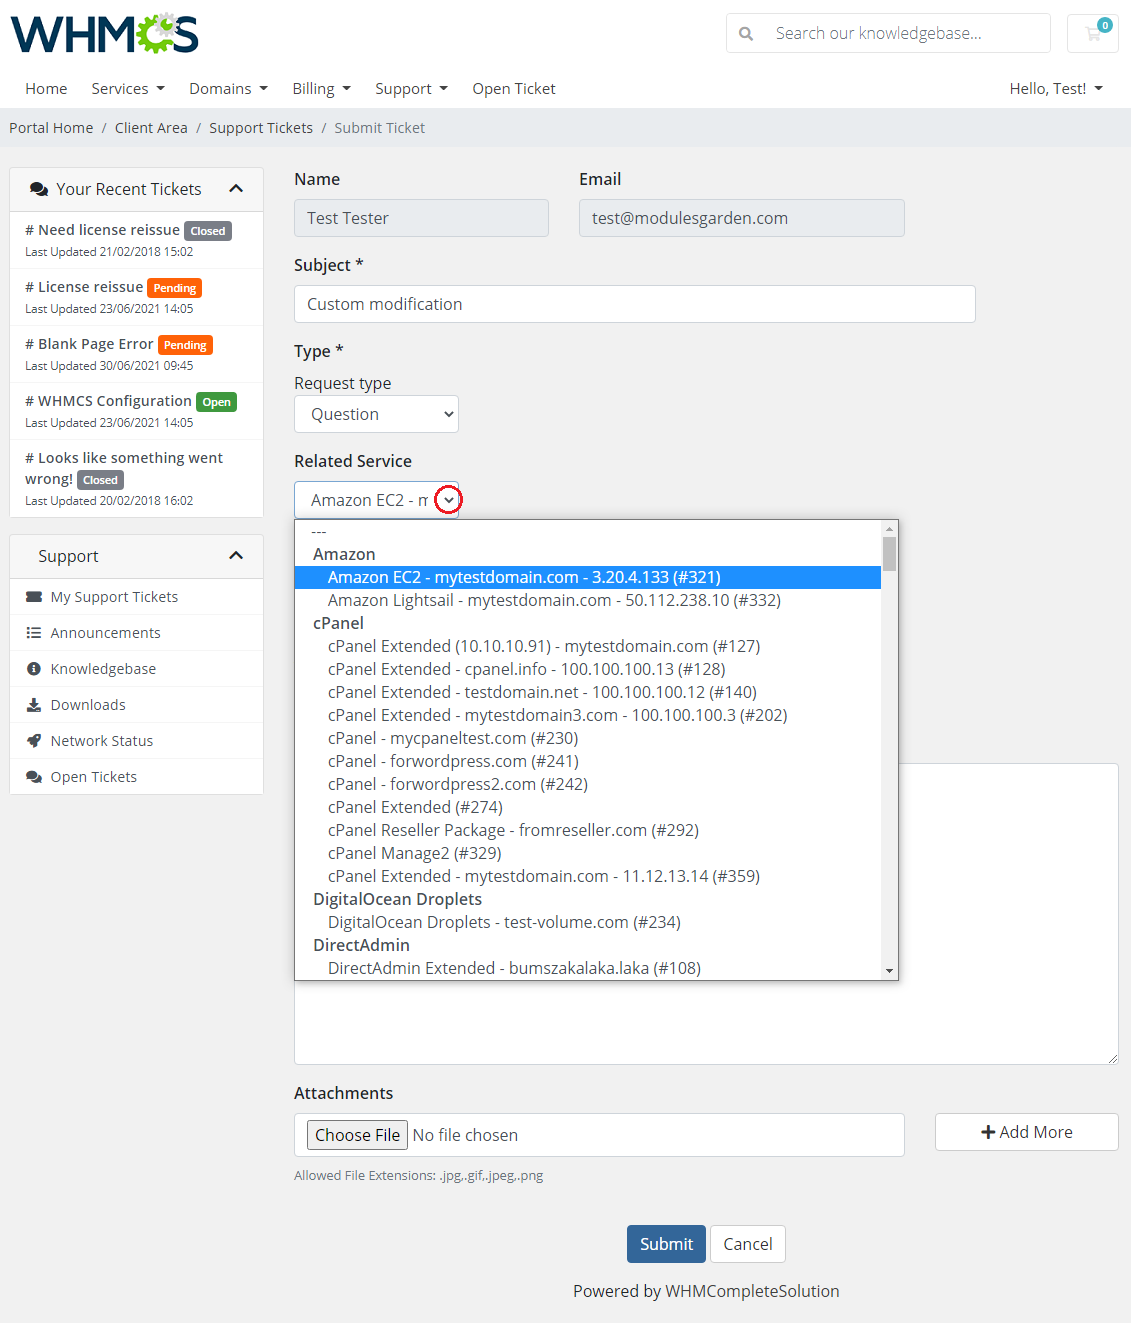Focus the Subject input field

(x=635, y=304)
